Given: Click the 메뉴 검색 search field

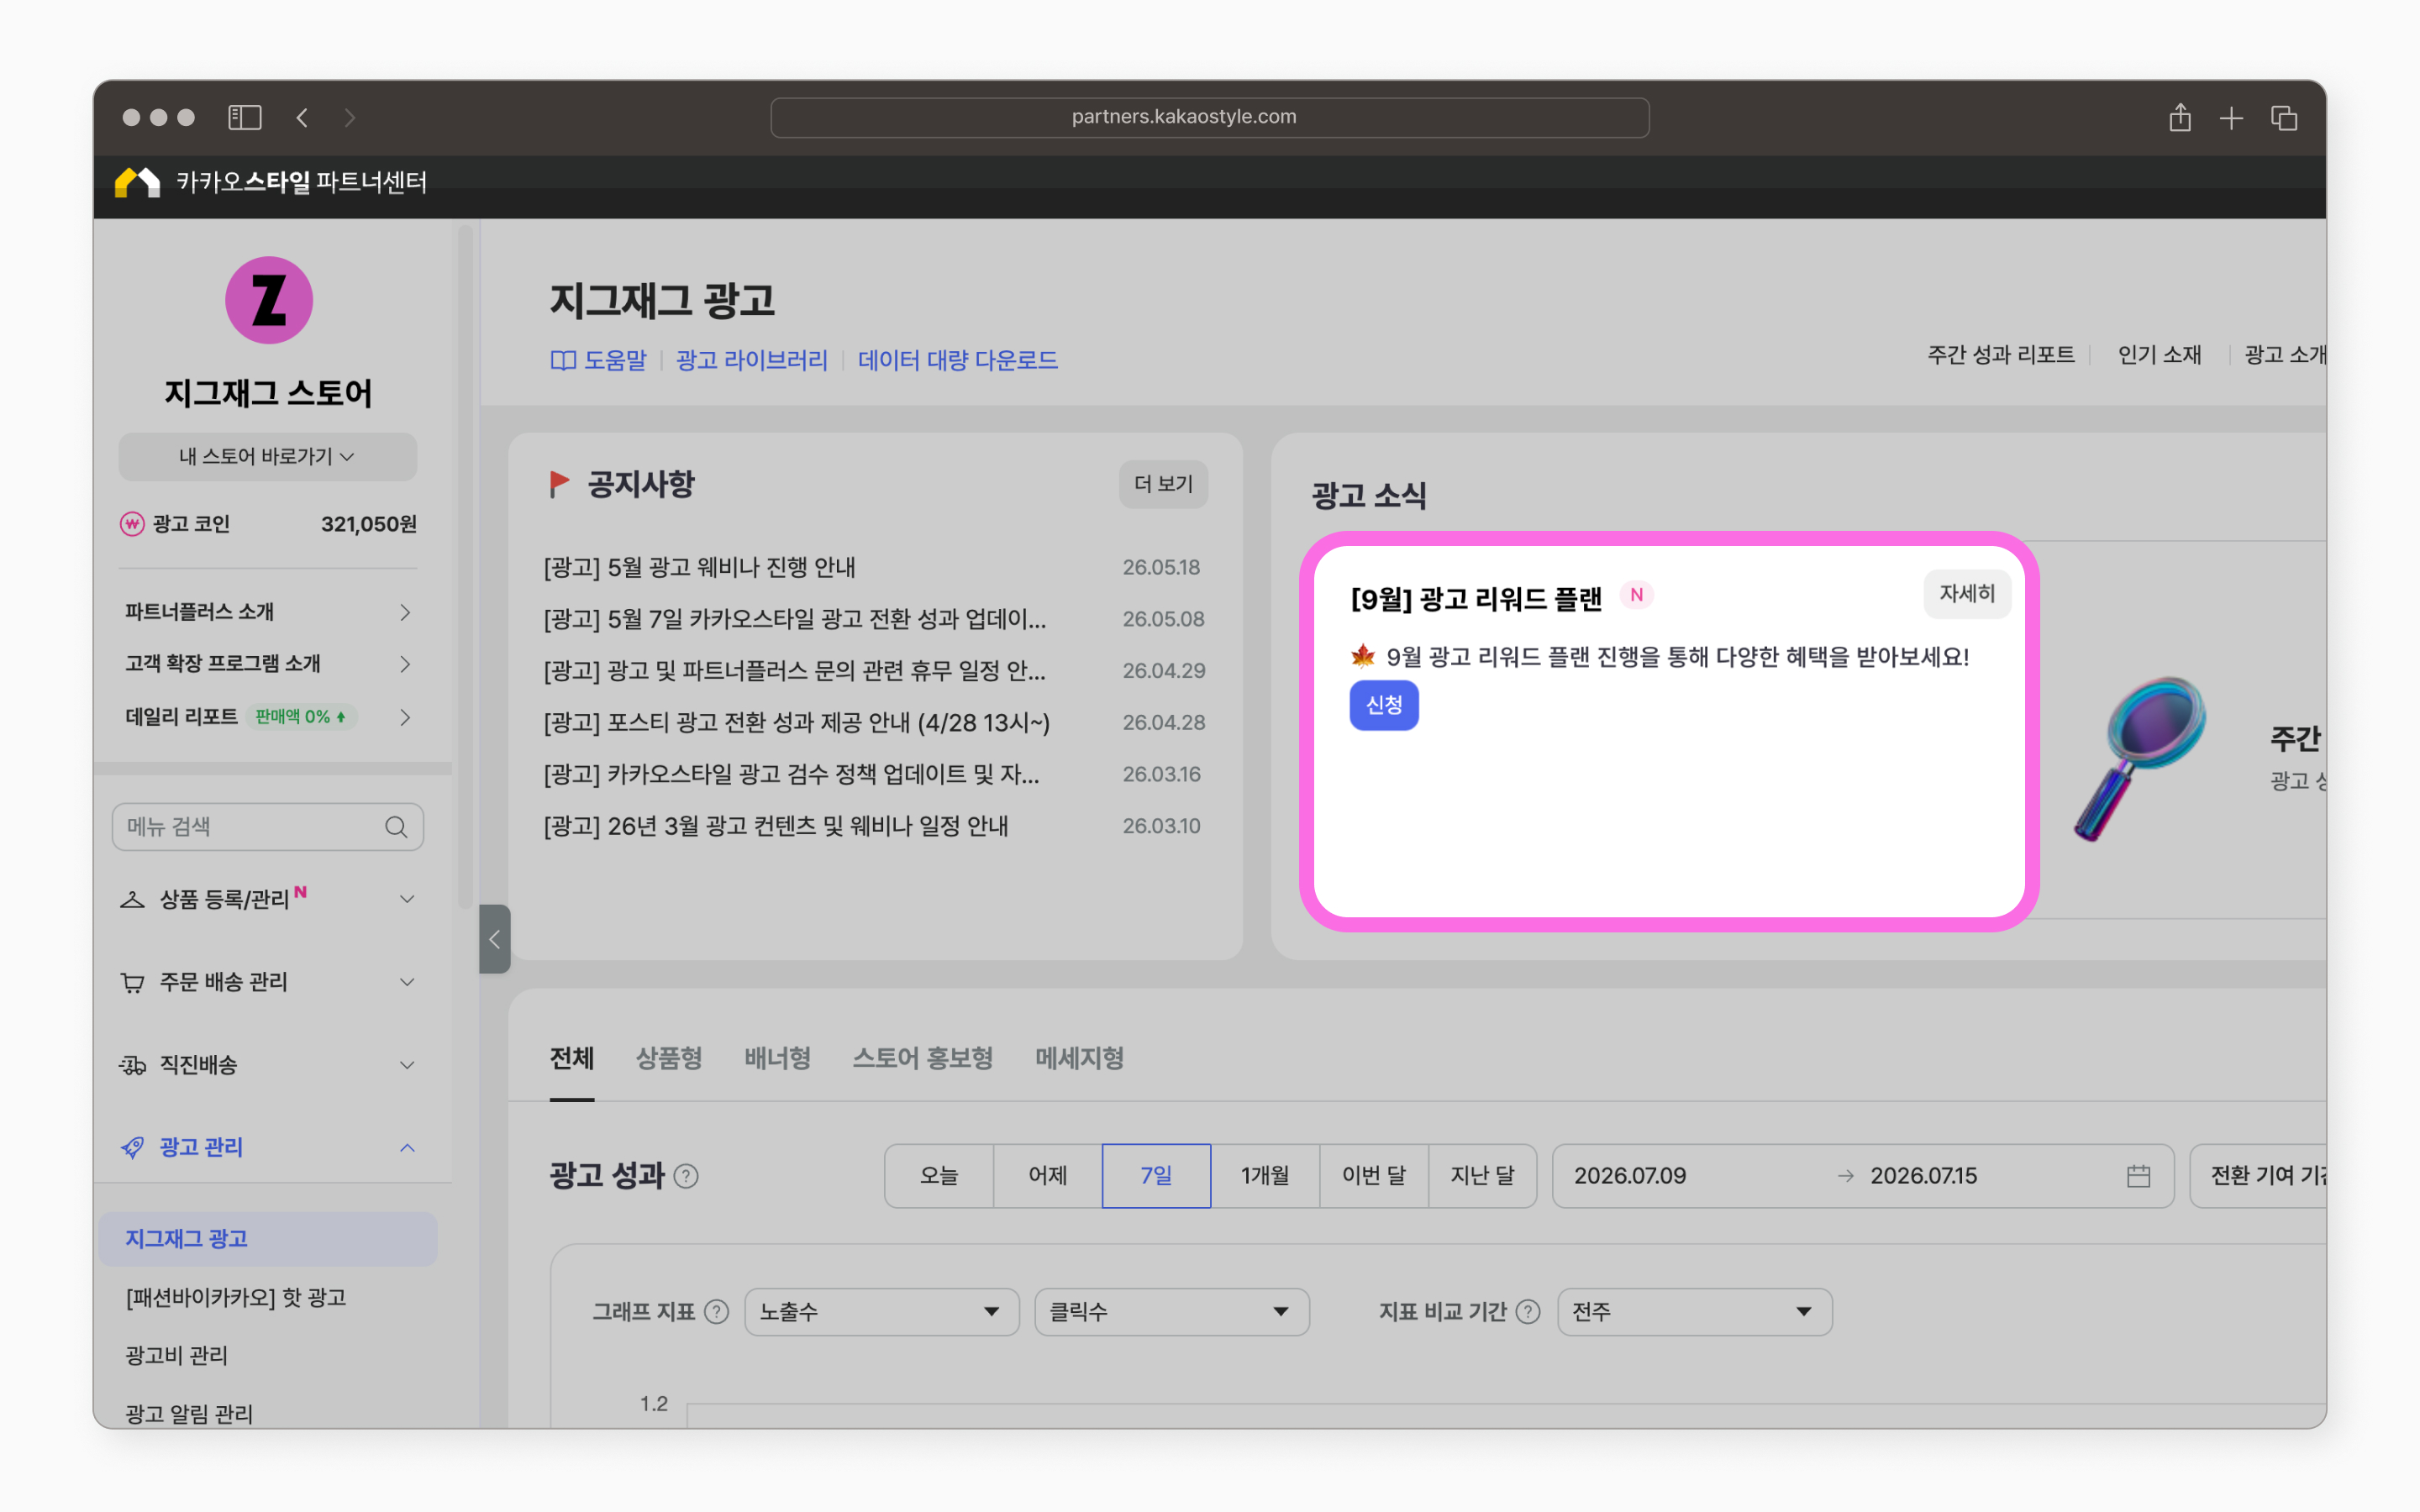Looking at the screenshot, I should (268, 827).
